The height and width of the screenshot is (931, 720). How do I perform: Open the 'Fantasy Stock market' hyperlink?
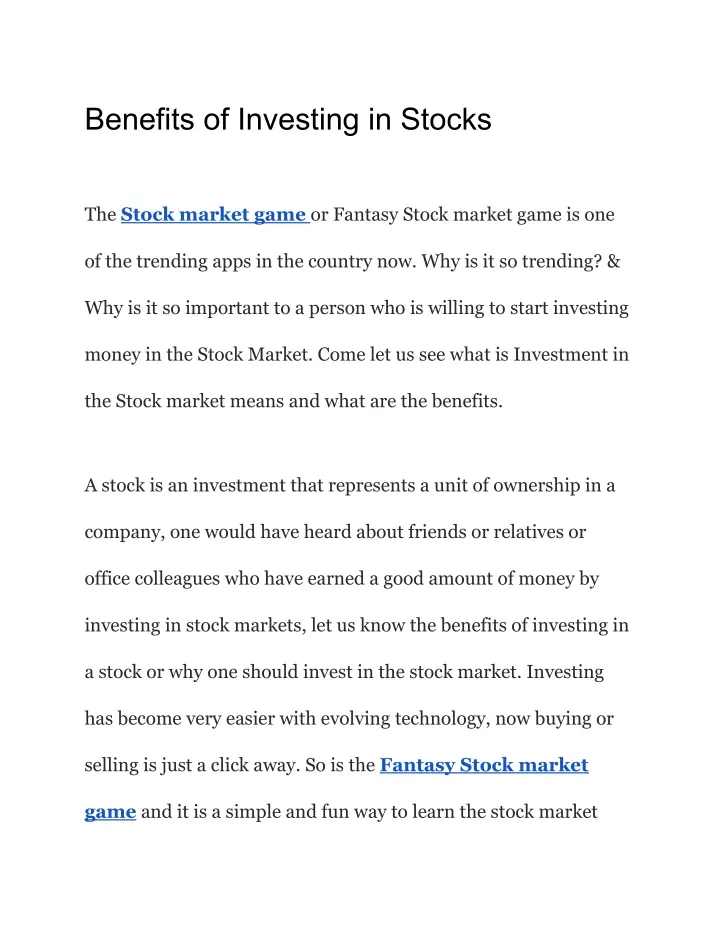point(484,765)
